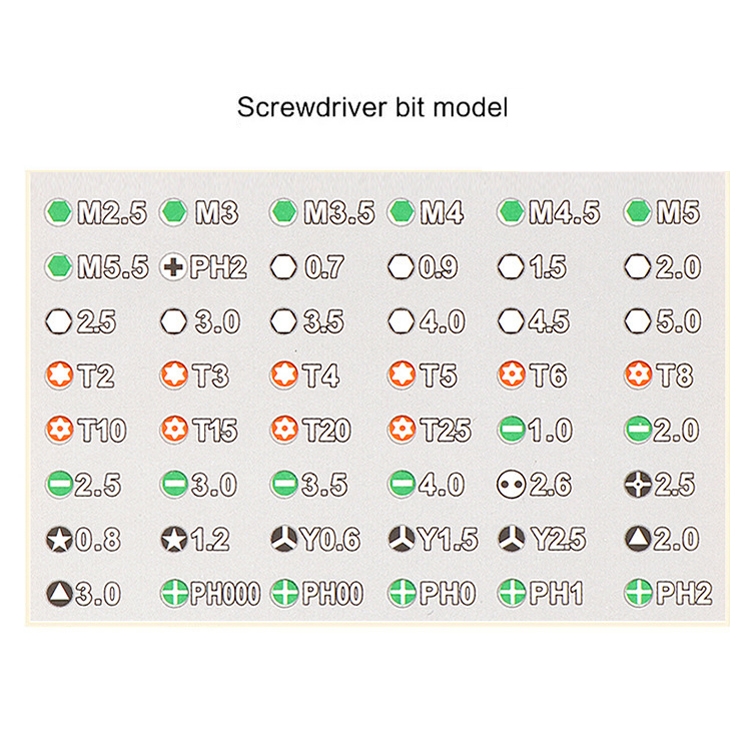Select the green hexagon icon for M4.5

pyautogui.click(x=512, y=212)
